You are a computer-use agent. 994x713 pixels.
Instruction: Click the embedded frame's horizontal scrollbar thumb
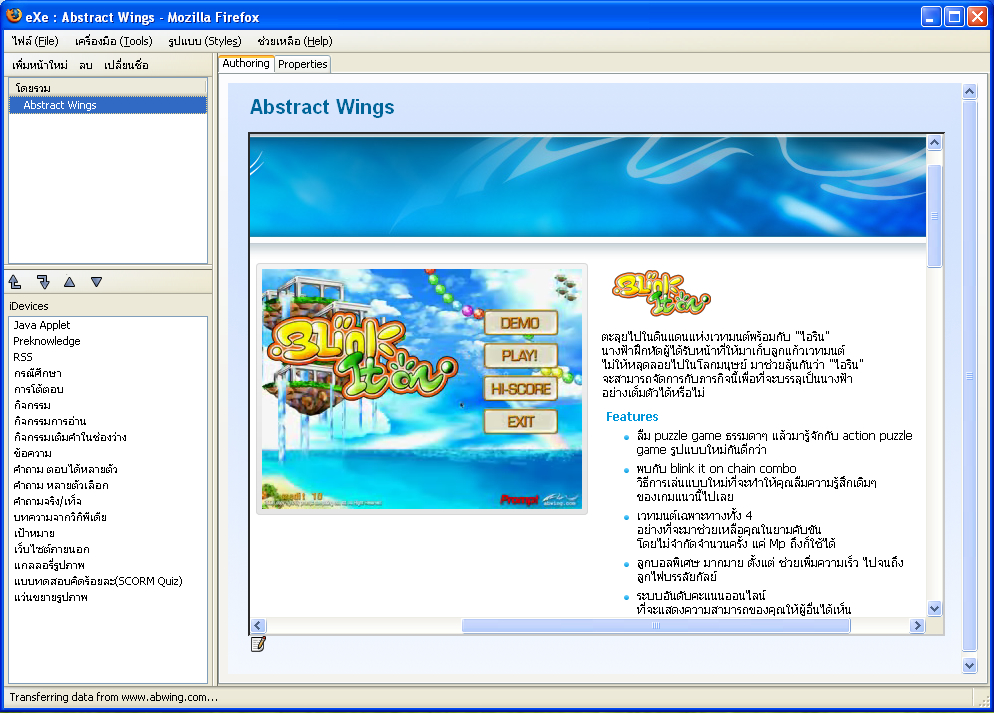coord(656,626)
